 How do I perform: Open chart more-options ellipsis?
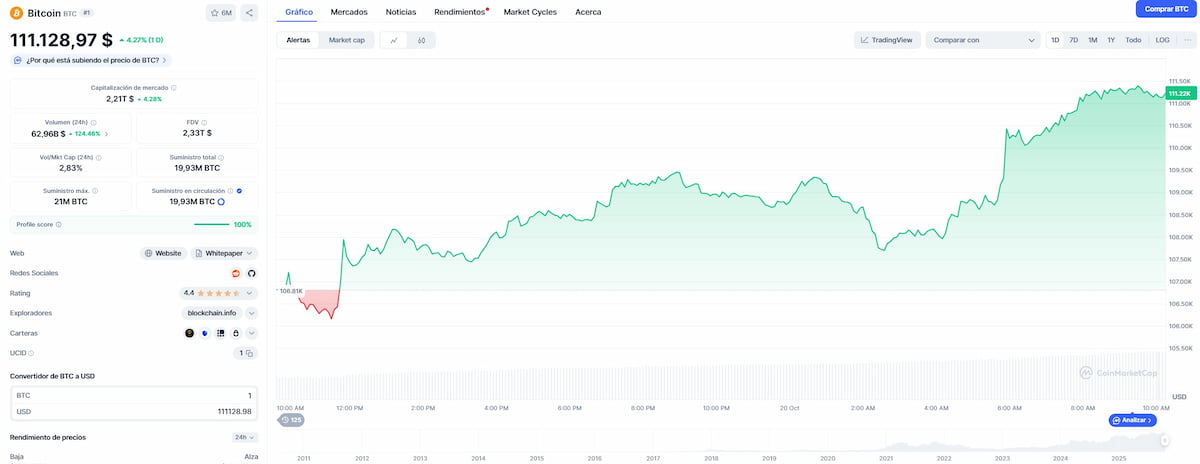(1187, 40)
